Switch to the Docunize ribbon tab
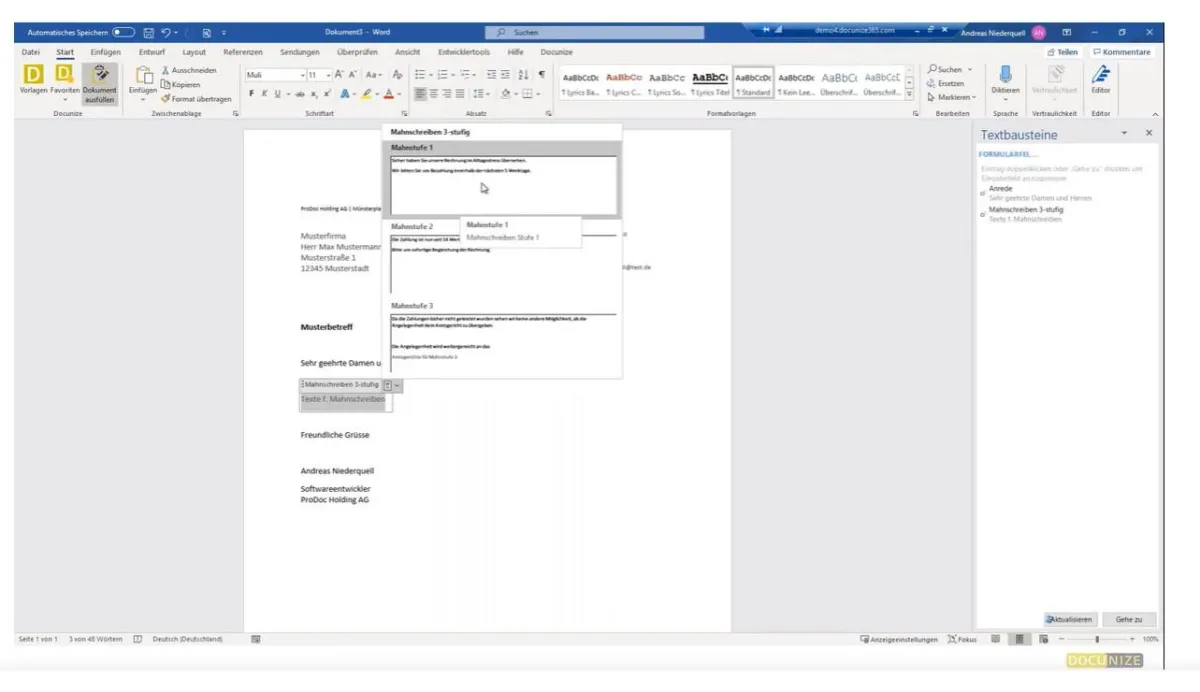This screenshot has height=692, width=1200. point(556,52)
